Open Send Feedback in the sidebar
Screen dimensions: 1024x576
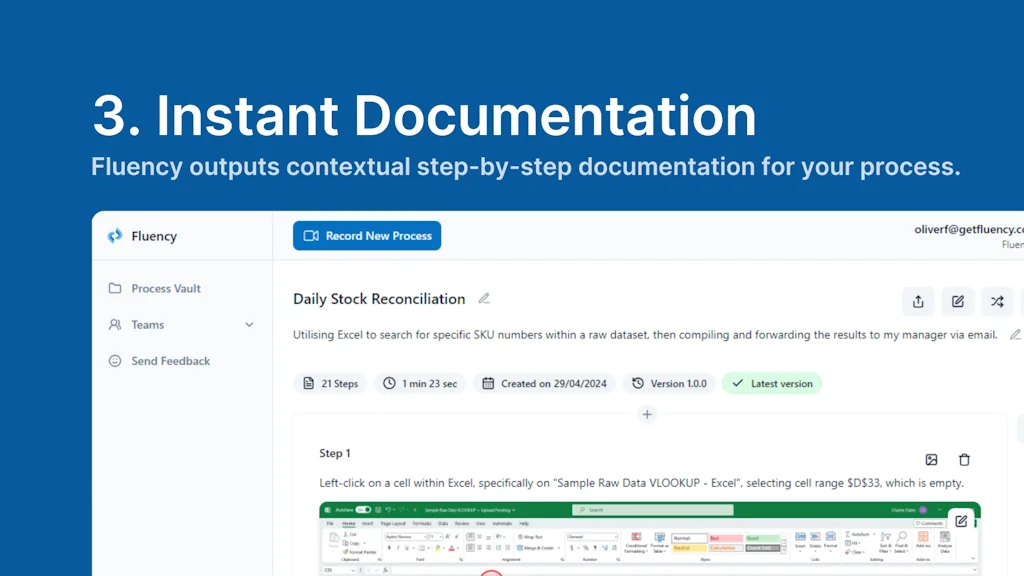(170, 361)
